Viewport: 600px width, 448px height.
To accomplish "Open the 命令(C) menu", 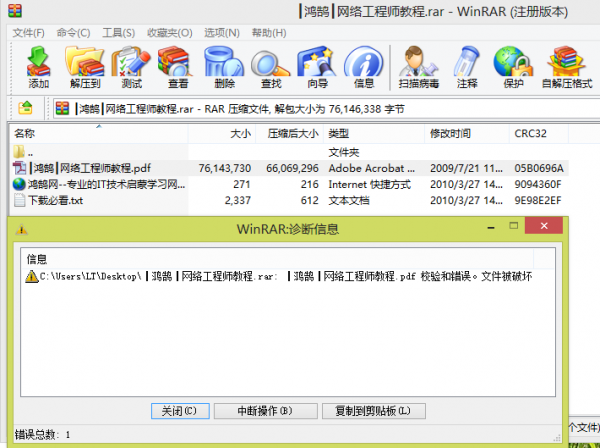I will (73, 33).
